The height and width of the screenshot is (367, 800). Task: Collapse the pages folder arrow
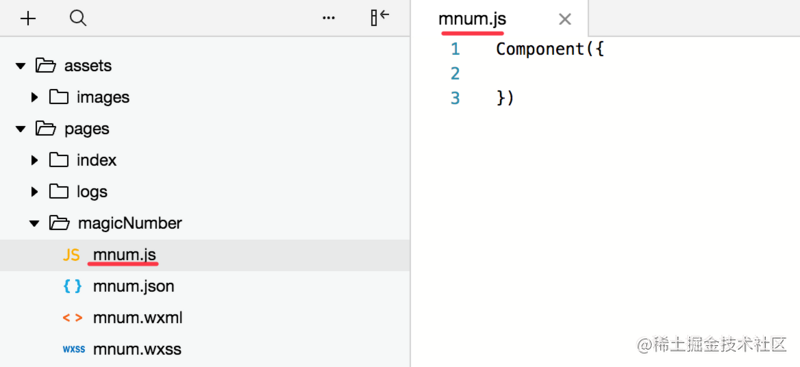coord(20,129)
